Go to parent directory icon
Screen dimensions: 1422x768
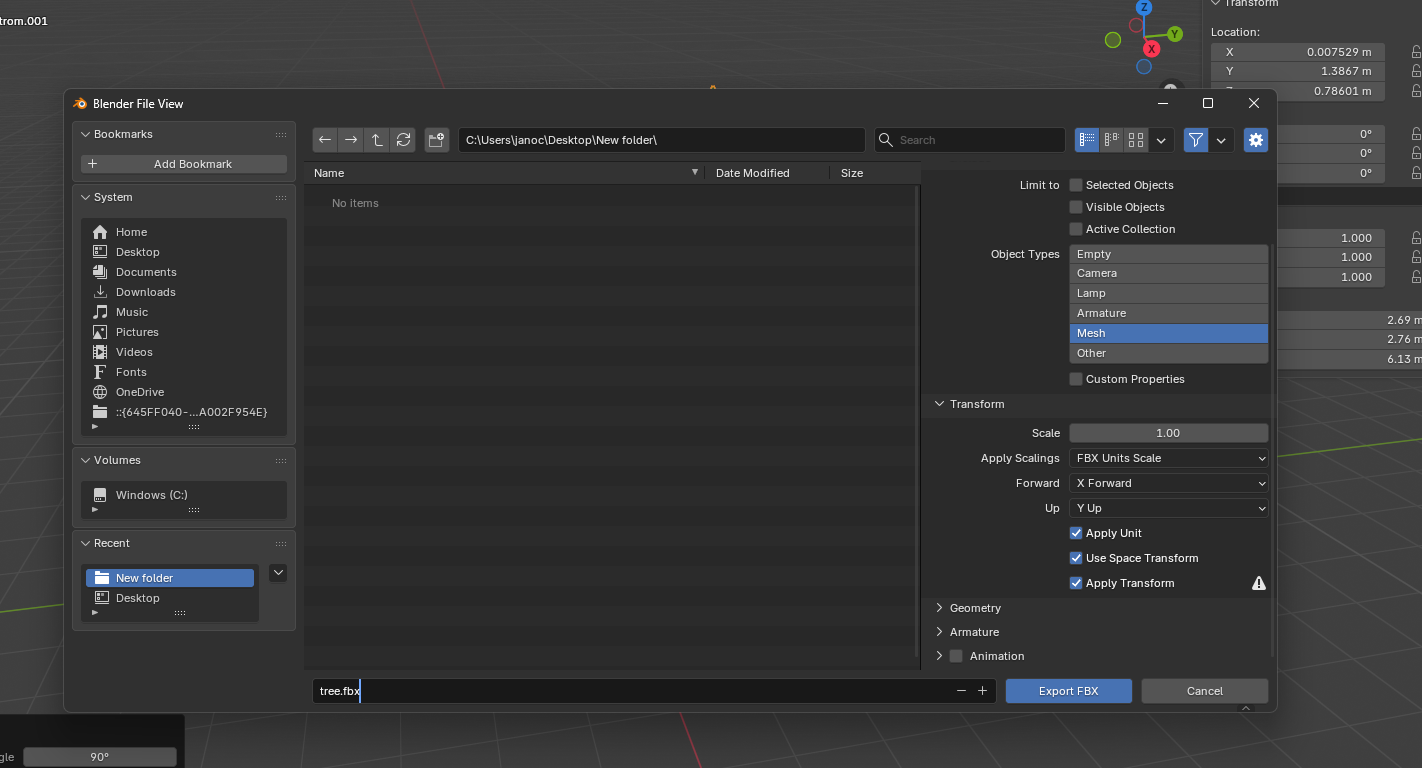coord(377,140)
